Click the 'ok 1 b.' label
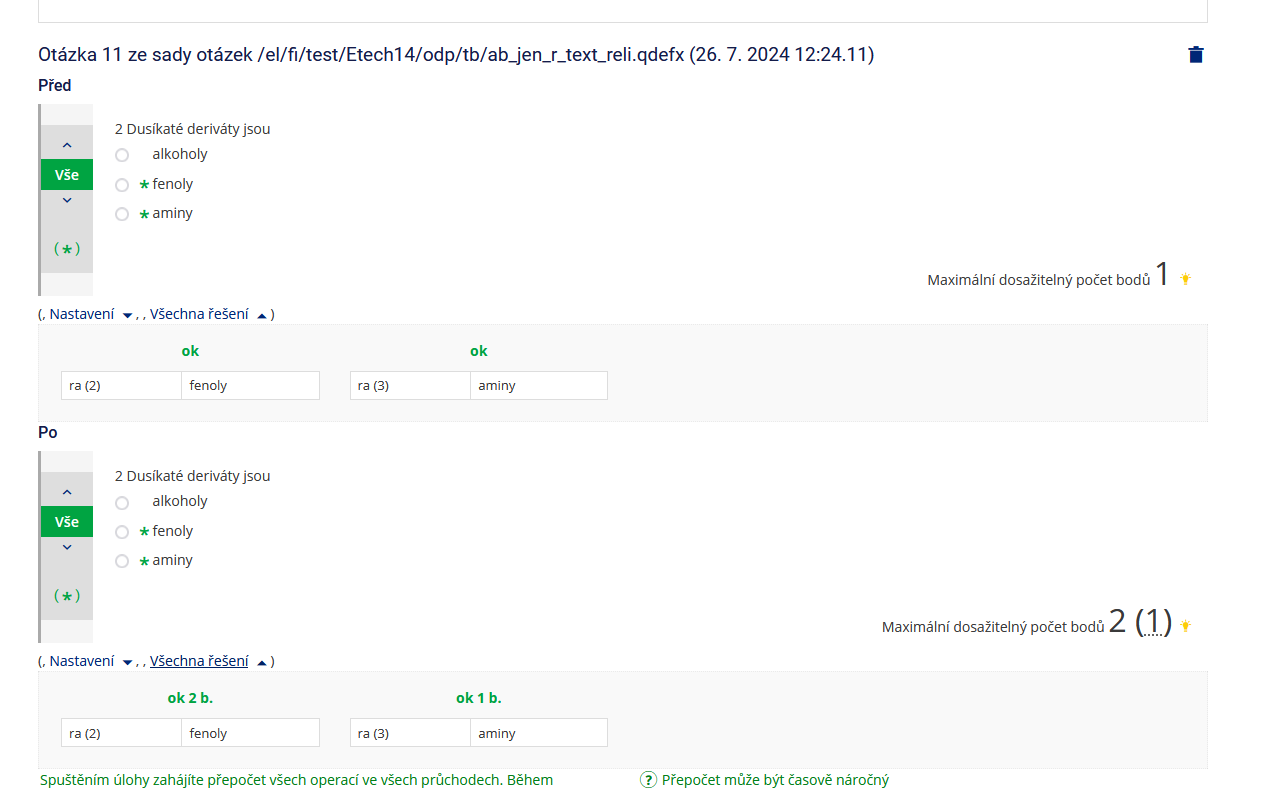1270x791 pixels. [479, 698]
